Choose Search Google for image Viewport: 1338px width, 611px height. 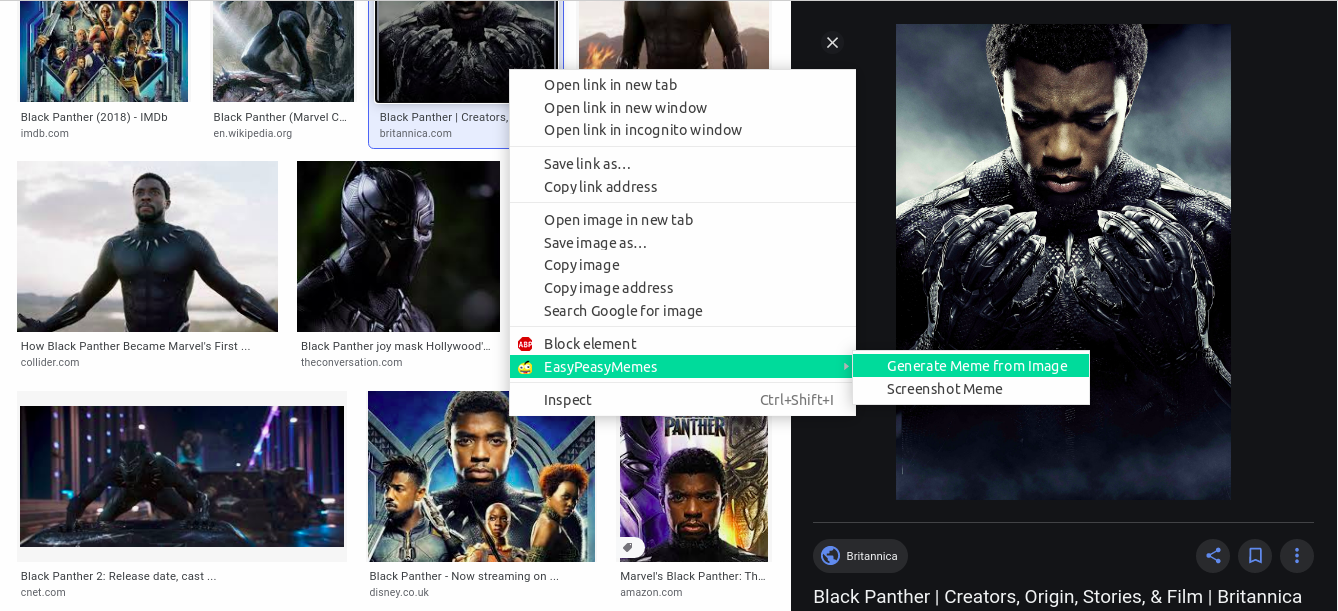(x=683, y=311)
